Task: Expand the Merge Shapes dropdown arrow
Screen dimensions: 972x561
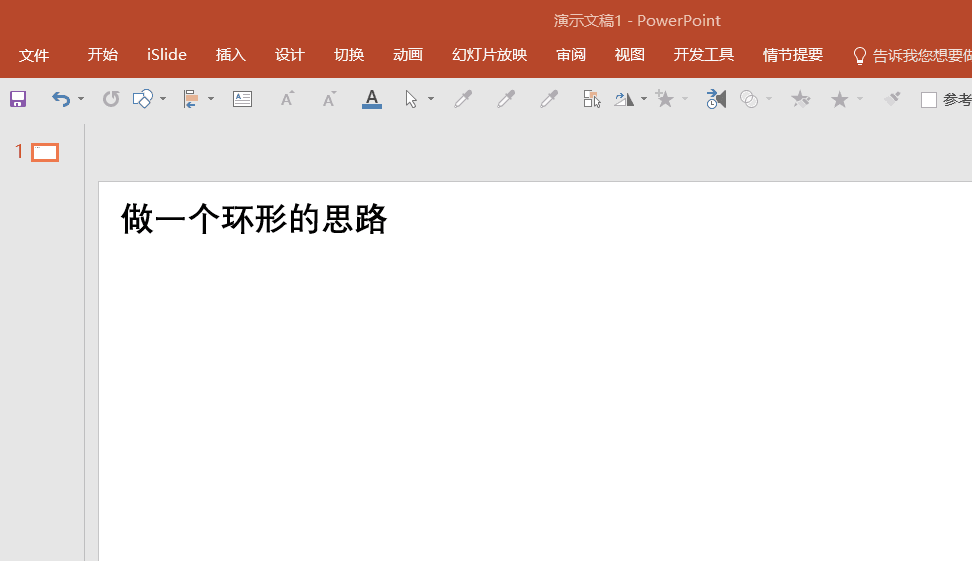Action: pyautogui.click(x=769, y=99)
